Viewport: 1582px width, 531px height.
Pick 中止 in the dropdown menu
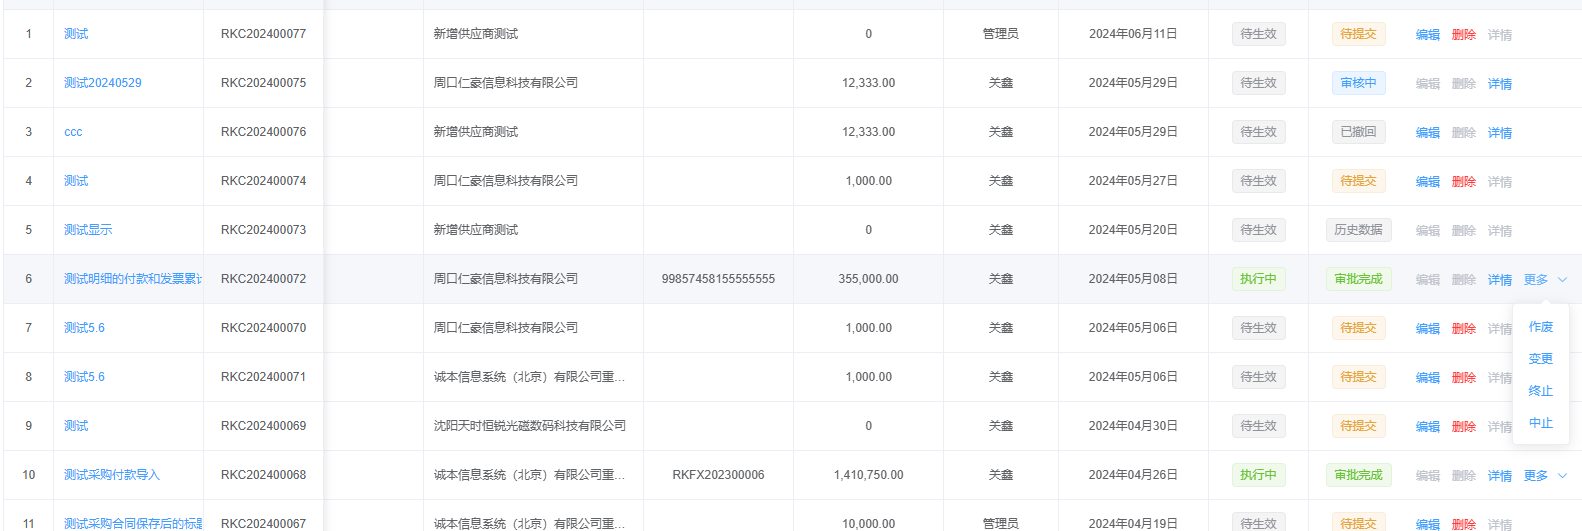1540,423
